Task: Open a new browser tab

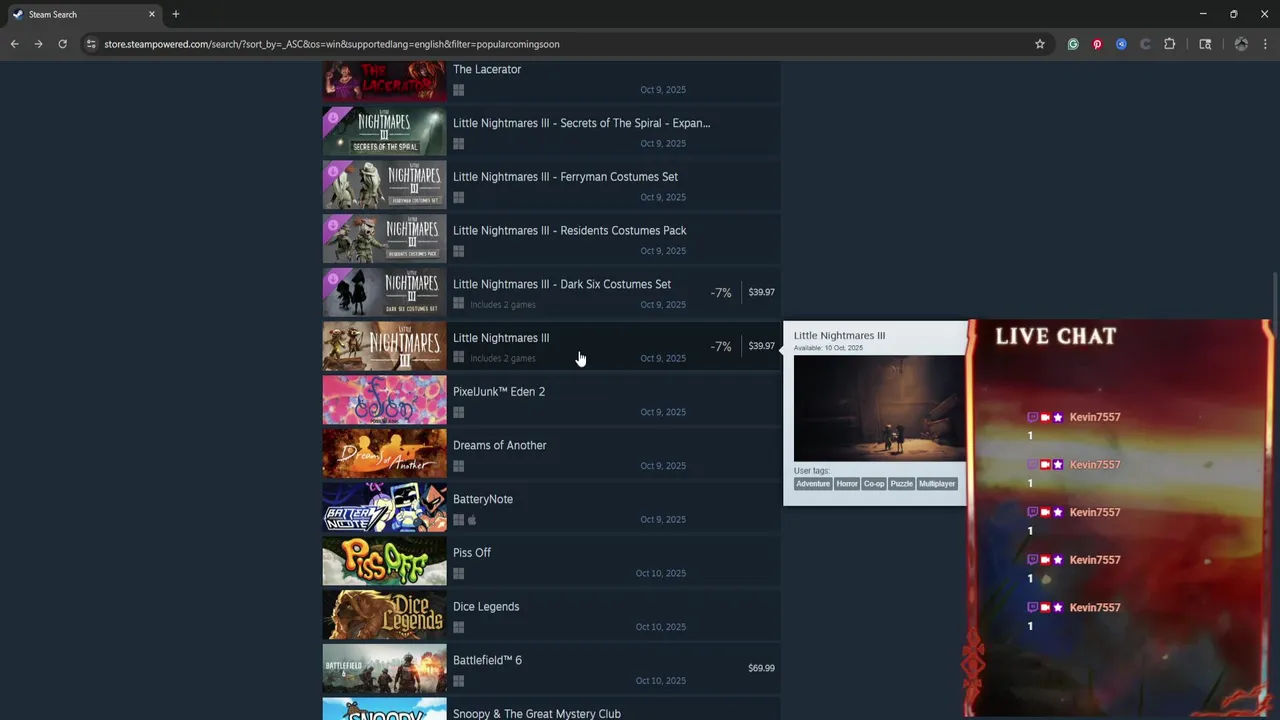Action: pos(176,14)
